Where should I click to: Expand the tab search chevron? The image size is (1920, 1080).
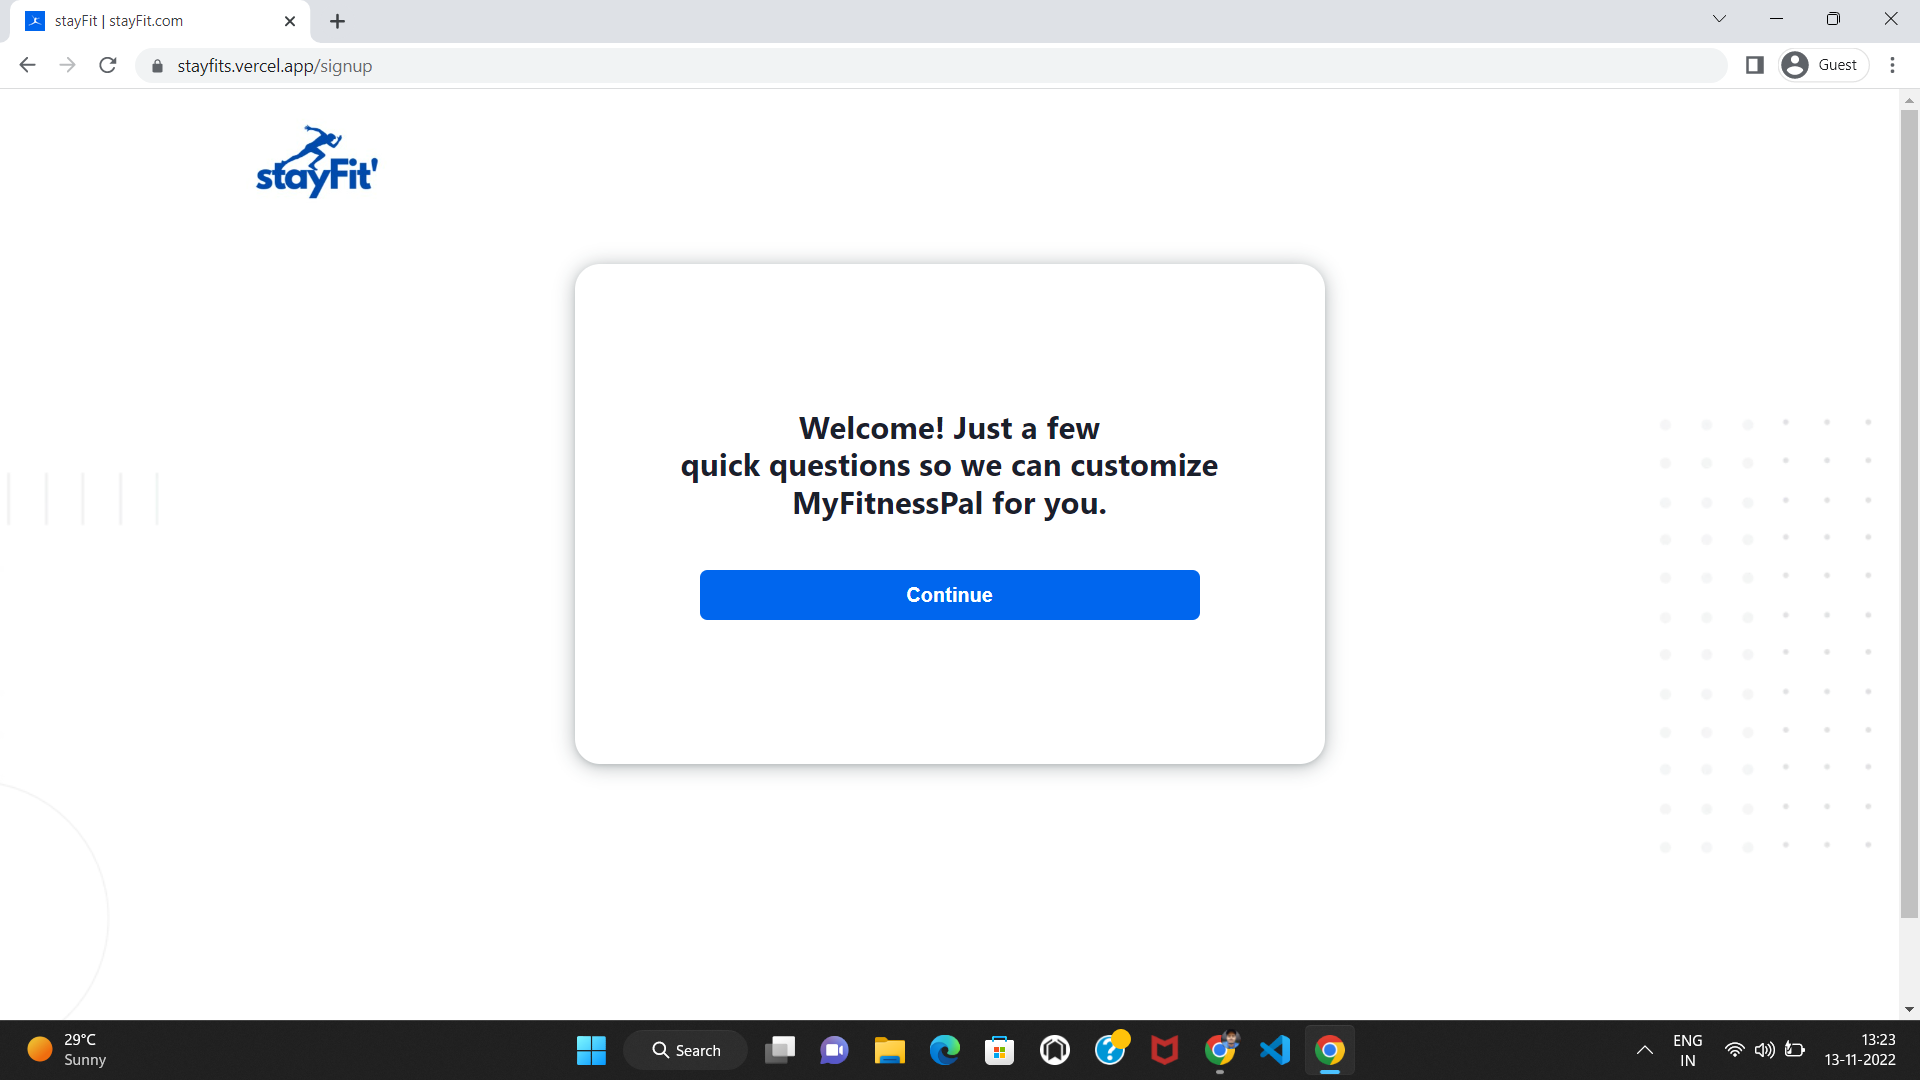(1719, 19)
